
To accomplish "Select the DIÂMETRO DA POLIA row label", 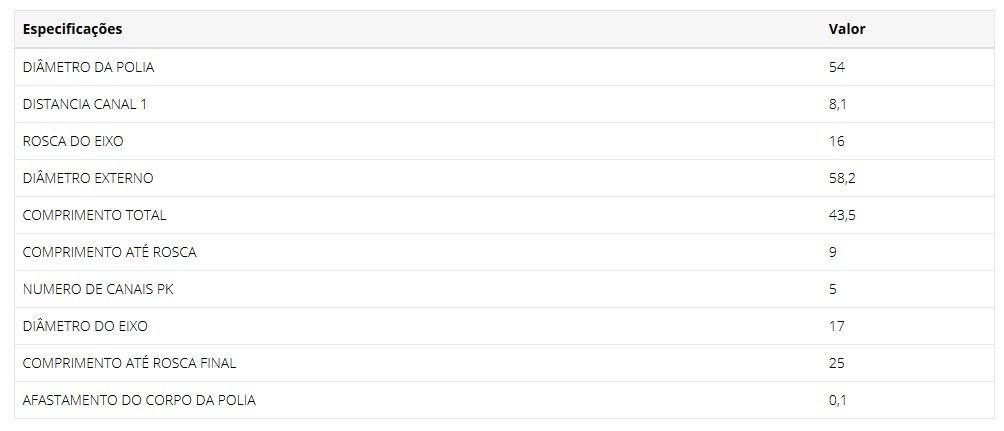I will coord(88,67).
